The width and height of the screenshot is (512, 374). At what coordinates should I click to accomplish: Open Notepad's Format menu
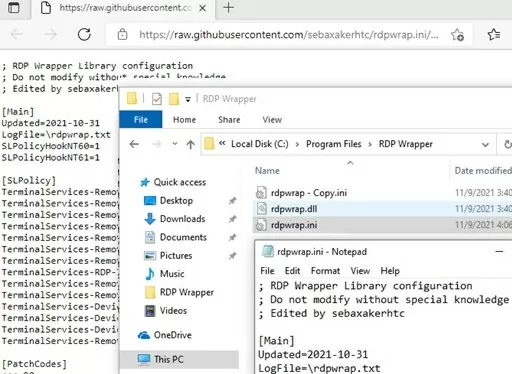(x=325, y=271)
